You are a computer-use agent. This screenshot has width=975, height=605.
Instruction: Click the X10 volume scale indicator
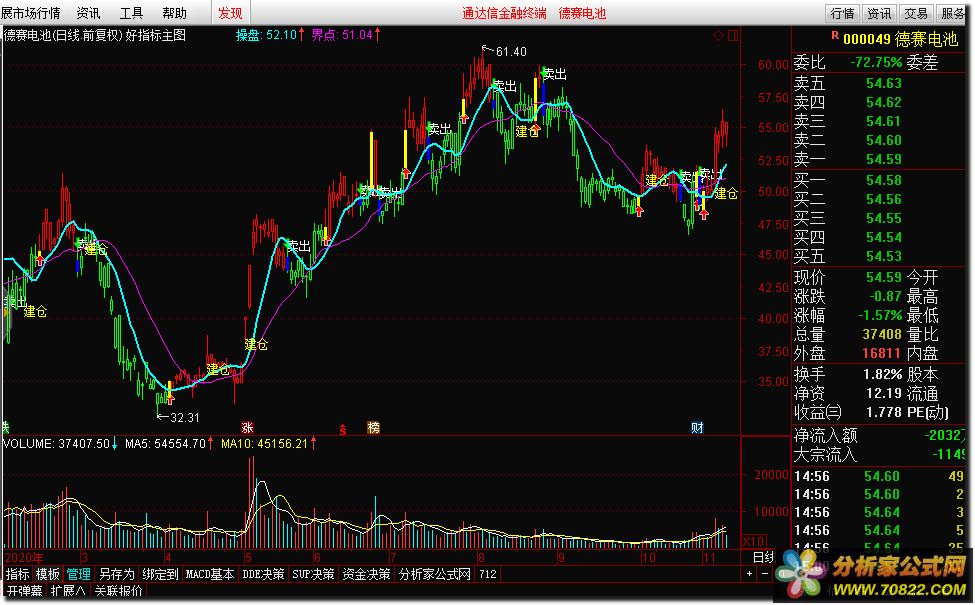(754, 541)
